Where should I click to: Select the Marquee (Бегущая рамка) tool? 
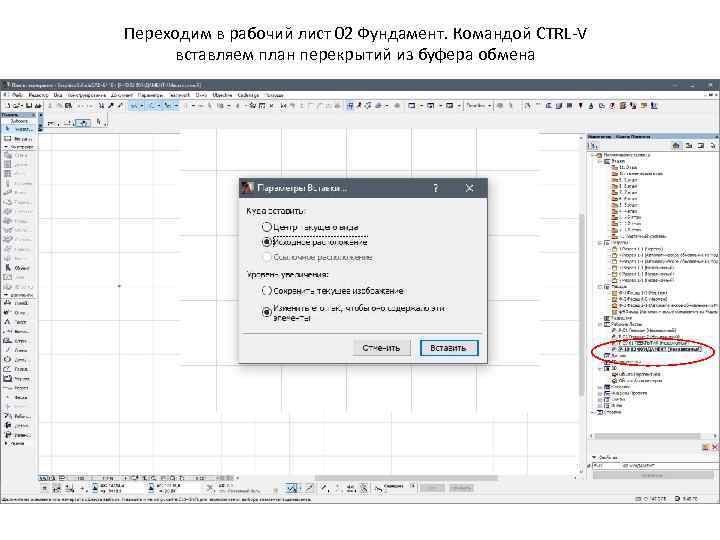click(x=18, y=139)
